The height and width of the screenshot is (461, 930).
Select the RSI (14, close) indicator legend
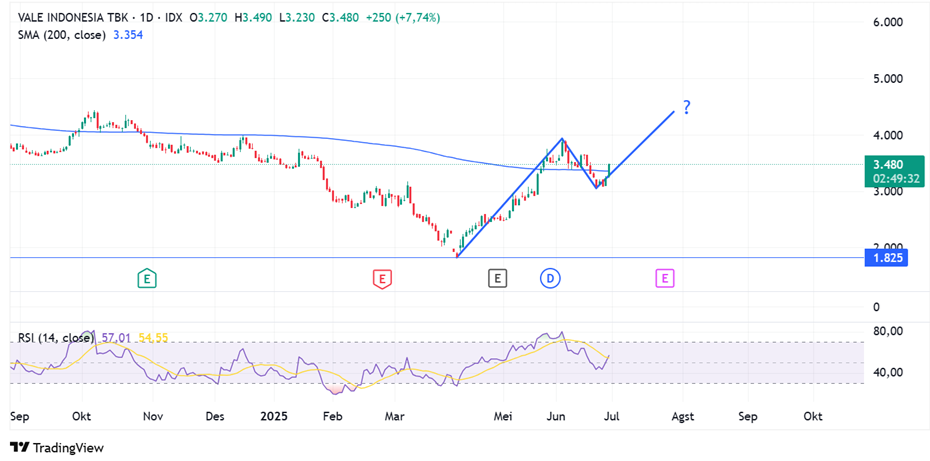pos(57,338)
